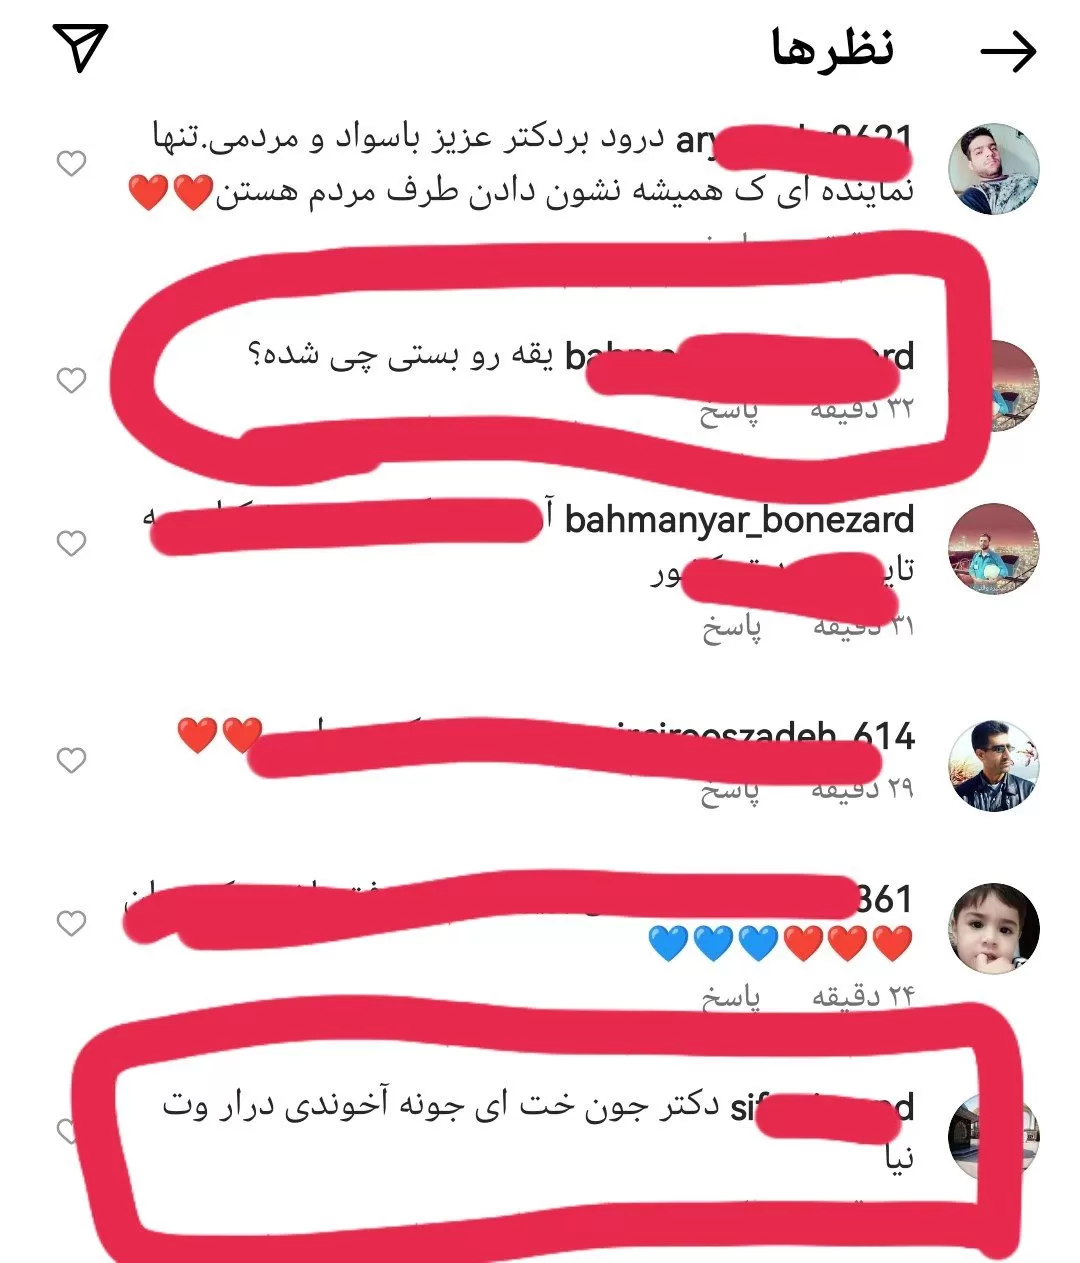This screenshot has height=1263, width=1080.
Task: Tap the back arrow beside نظرها
Action: [x=1008, y=52]
